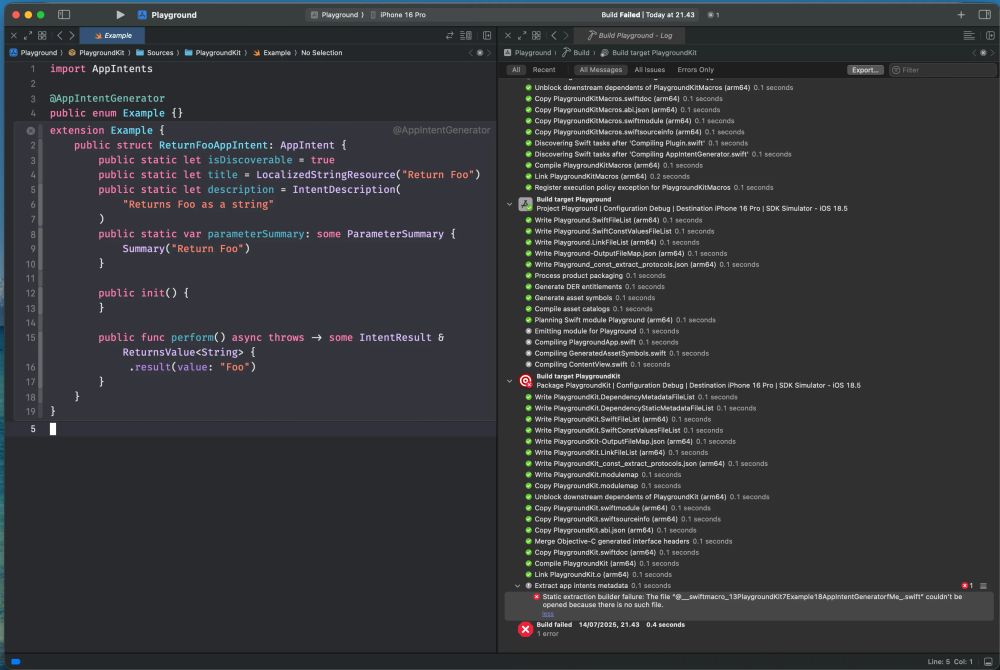Select the Example editor tab
Screen dimensions: 1000x670
point(113,36)
